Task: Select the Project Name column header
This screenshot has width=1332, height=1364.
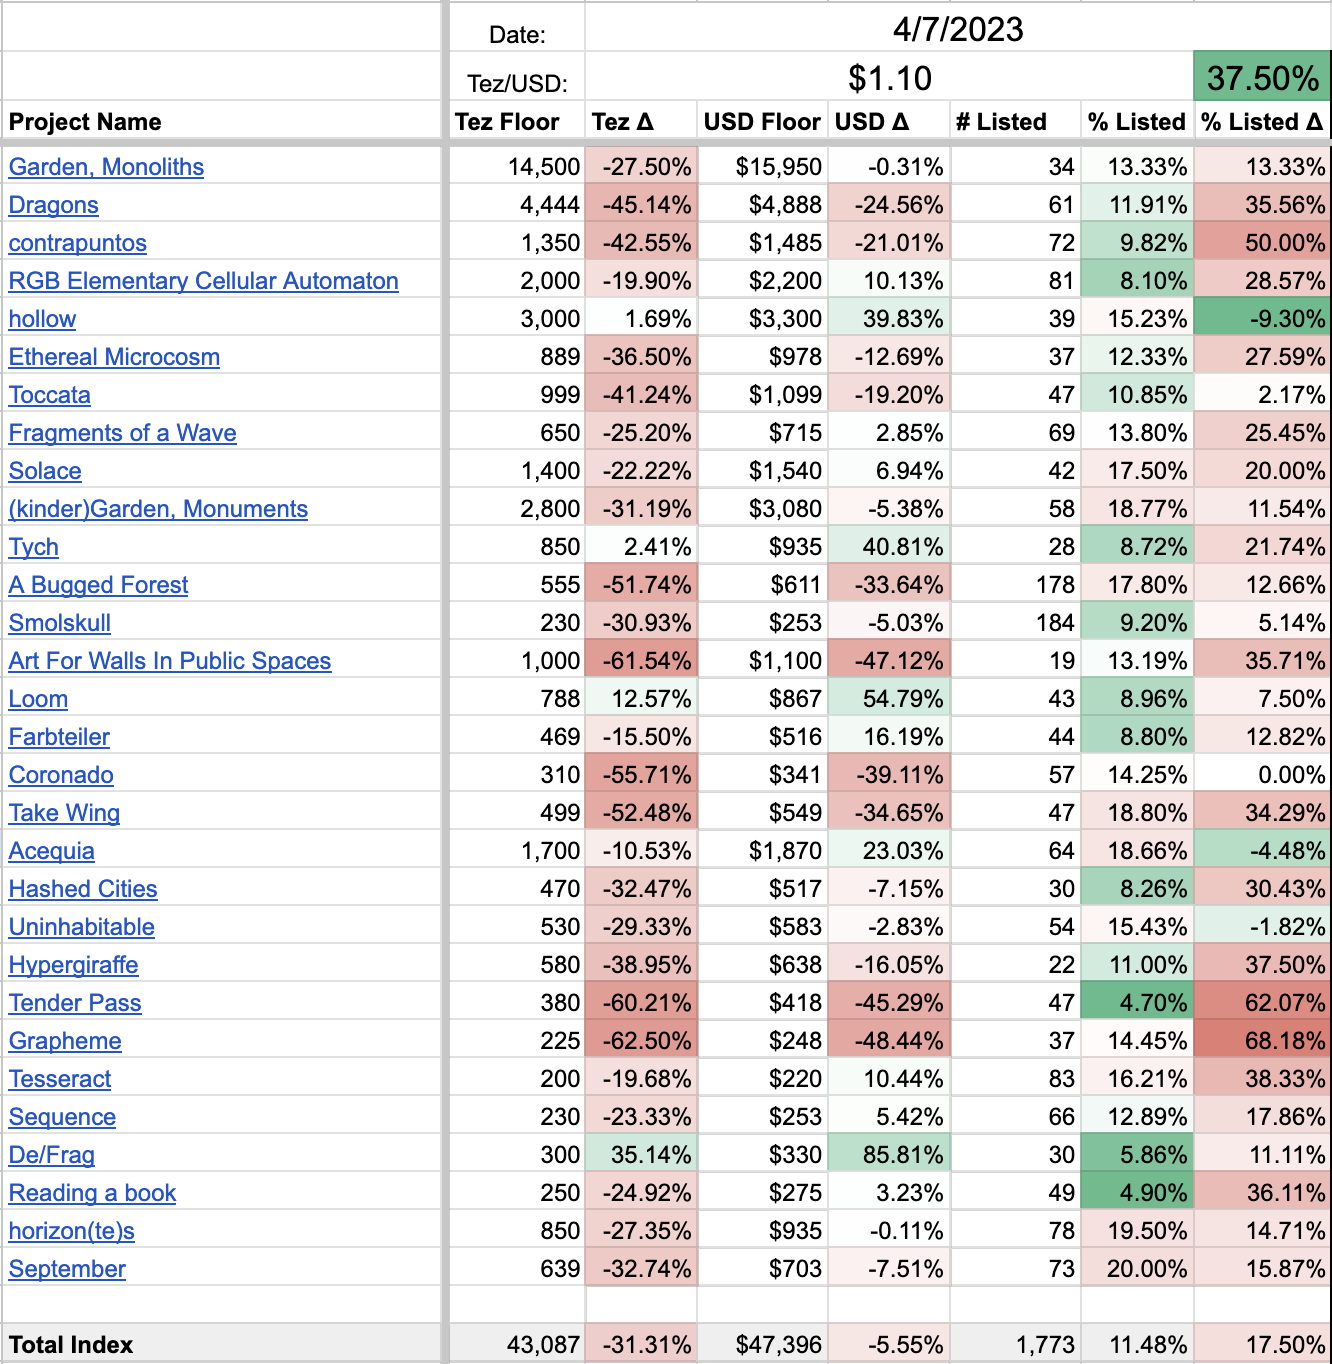Action: click(85, 122)
